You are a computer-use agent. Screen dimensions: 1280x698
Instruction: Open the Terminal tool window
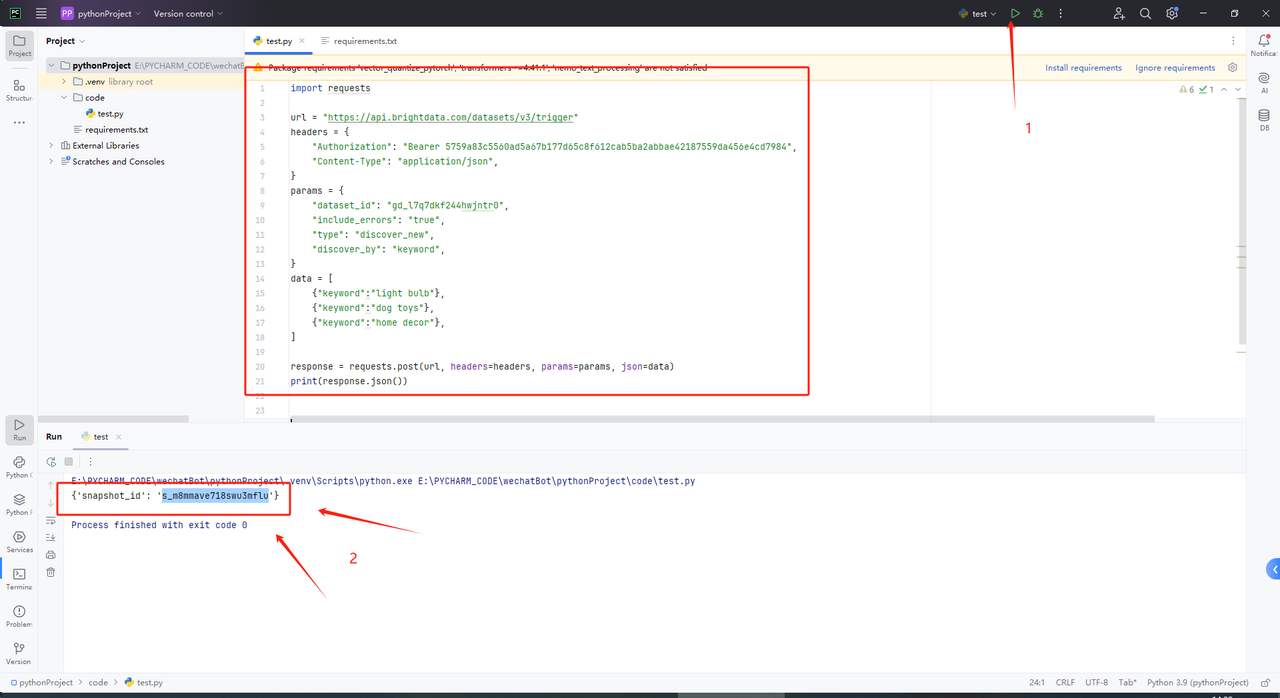point(19,575)
